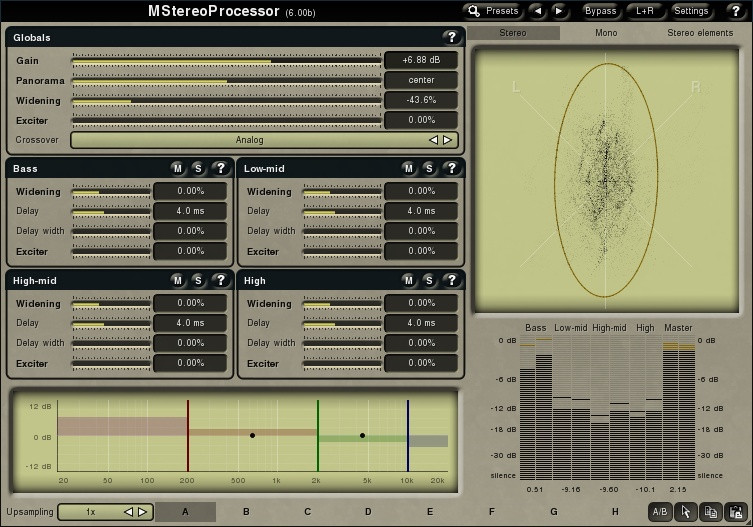Screen dimensions: 753x527
Task: Select preset slot A
Action: pyautogui.click(x=185, y=512)
